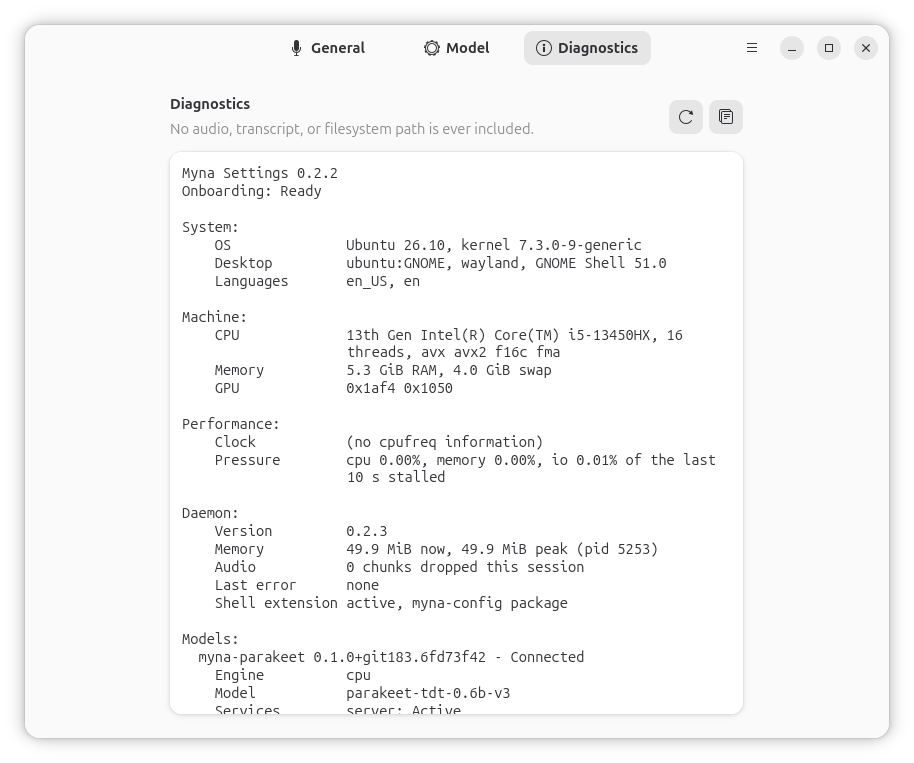Click the 'System:' section heading
914x763 pixels.
210,227
